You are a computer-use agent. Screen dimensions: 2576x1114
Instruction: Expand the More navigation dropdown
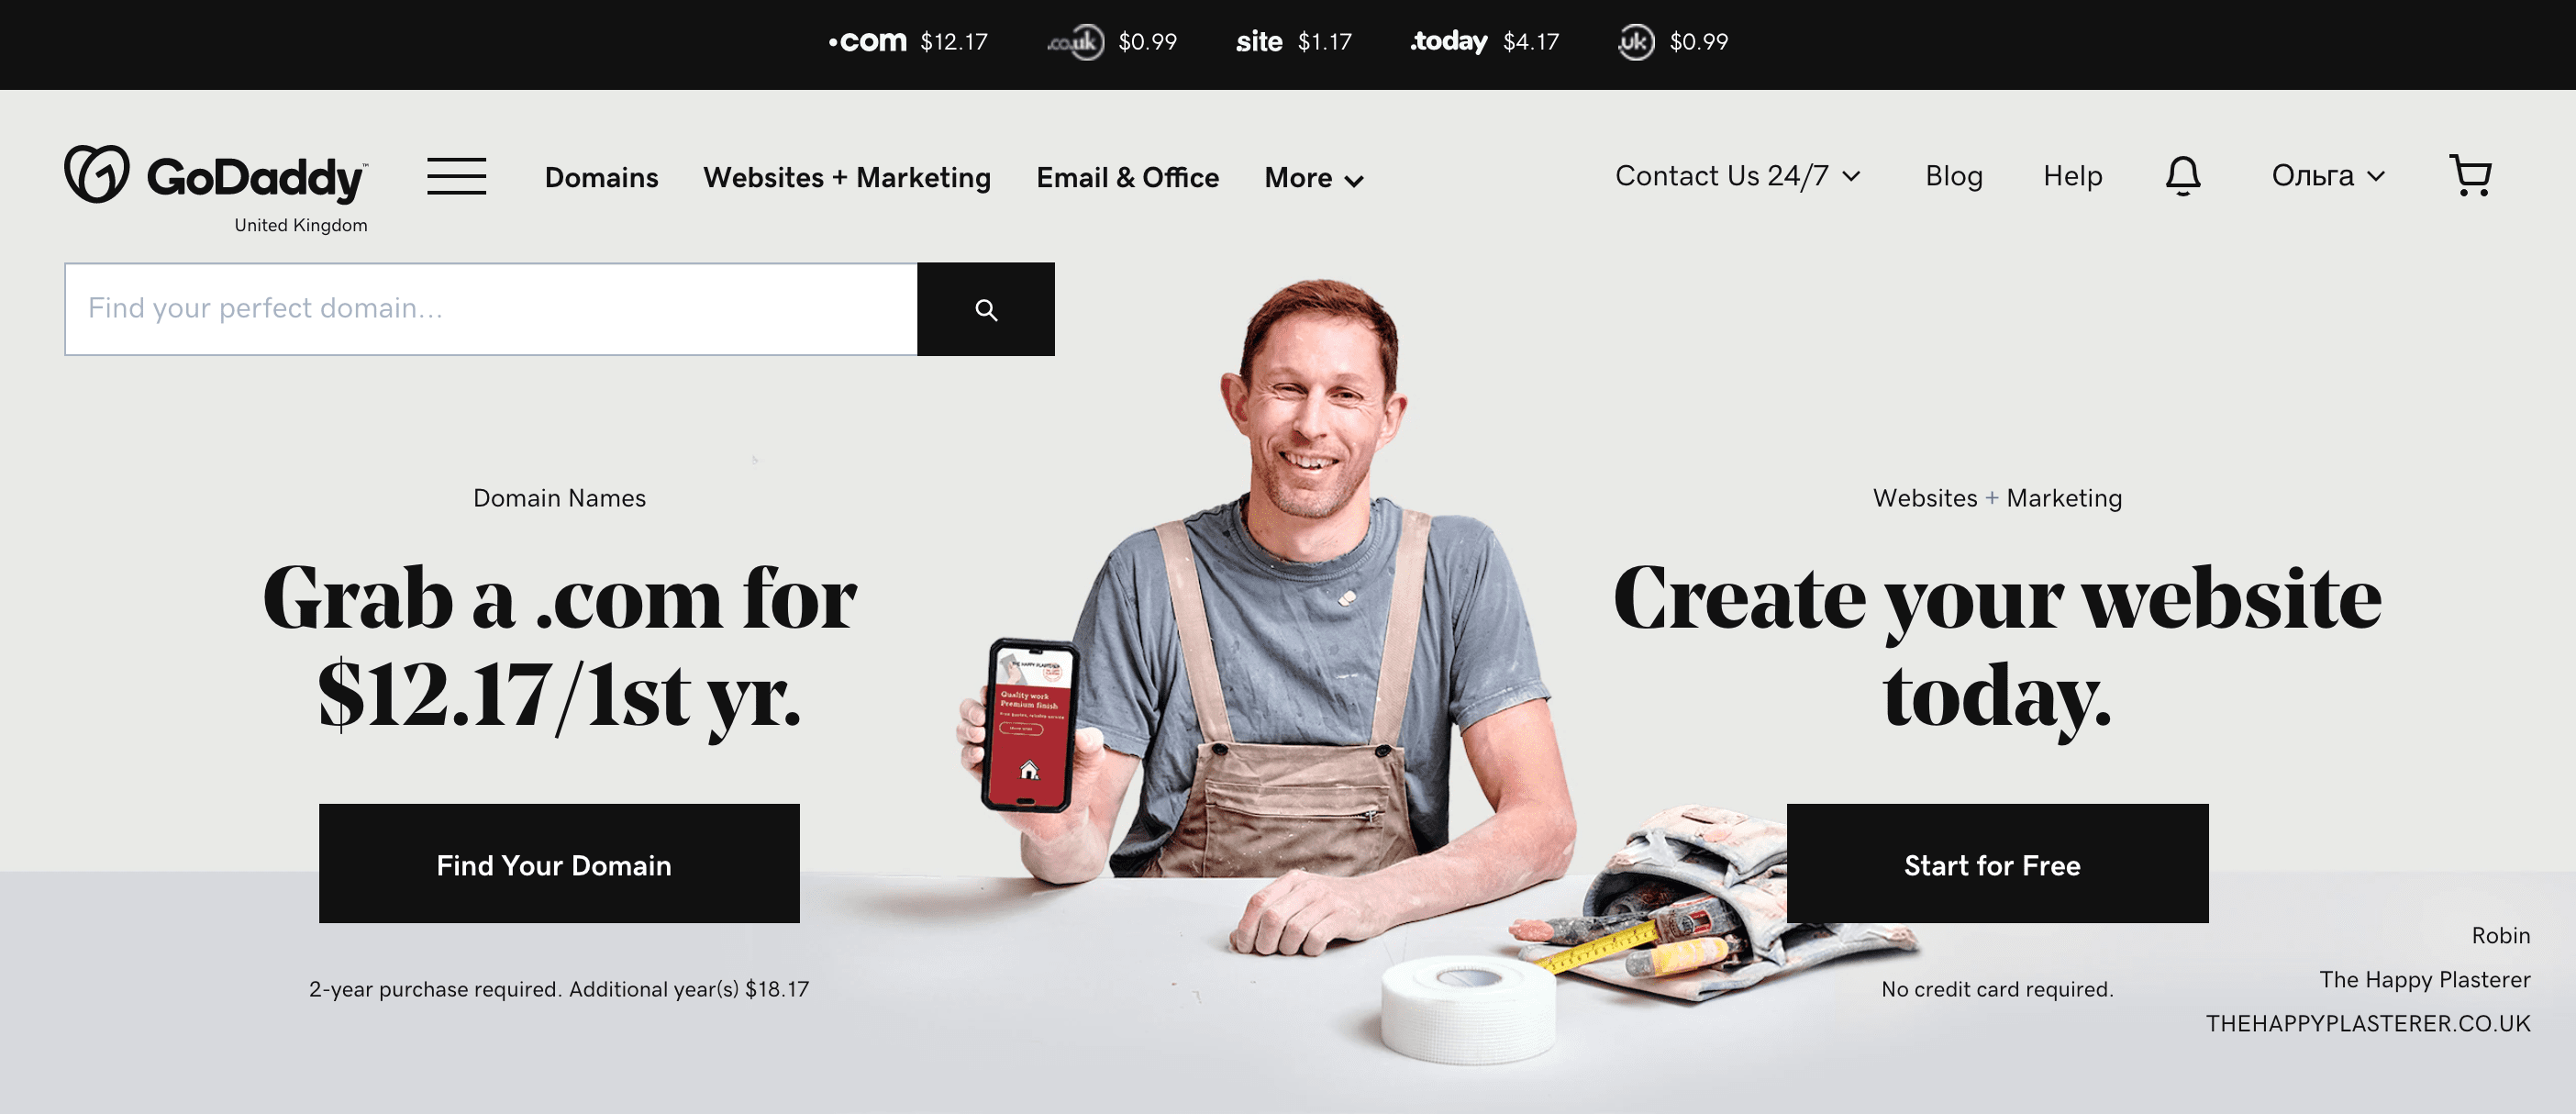click(x=1314, y=178)
